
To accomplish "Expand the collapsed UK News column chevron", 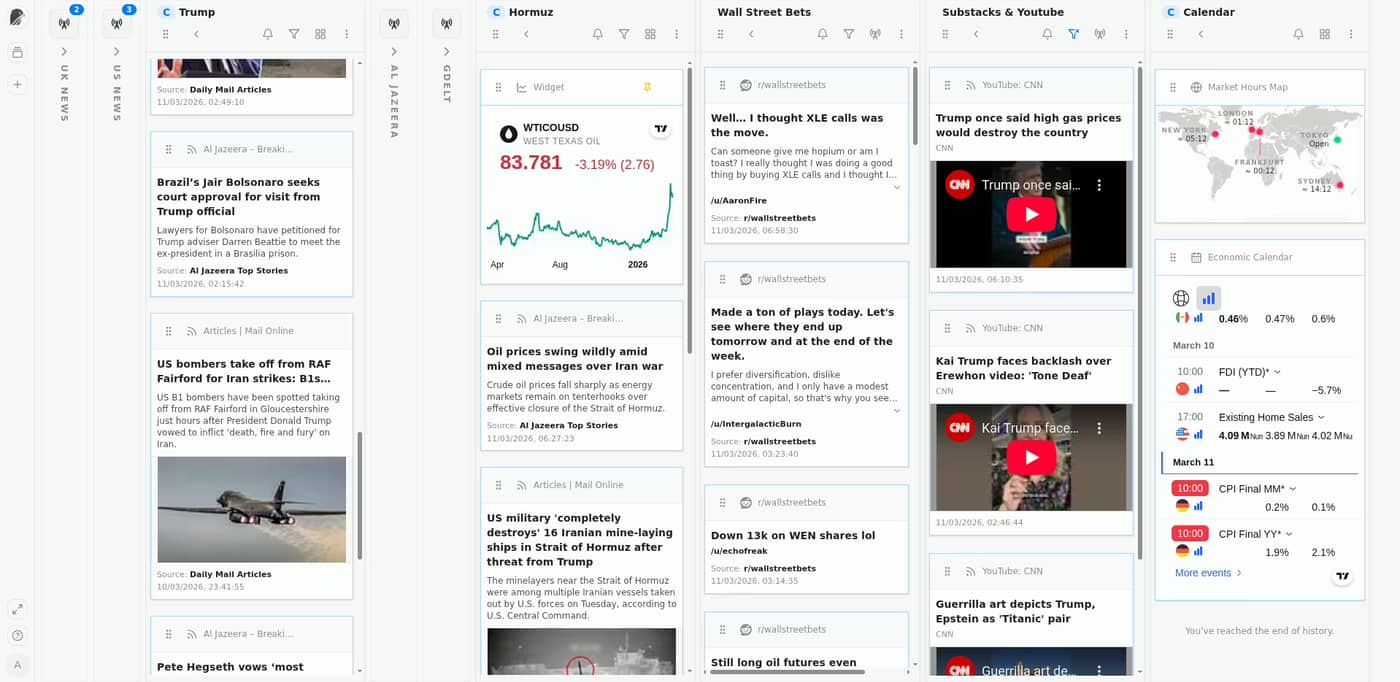I will point(64,51).
